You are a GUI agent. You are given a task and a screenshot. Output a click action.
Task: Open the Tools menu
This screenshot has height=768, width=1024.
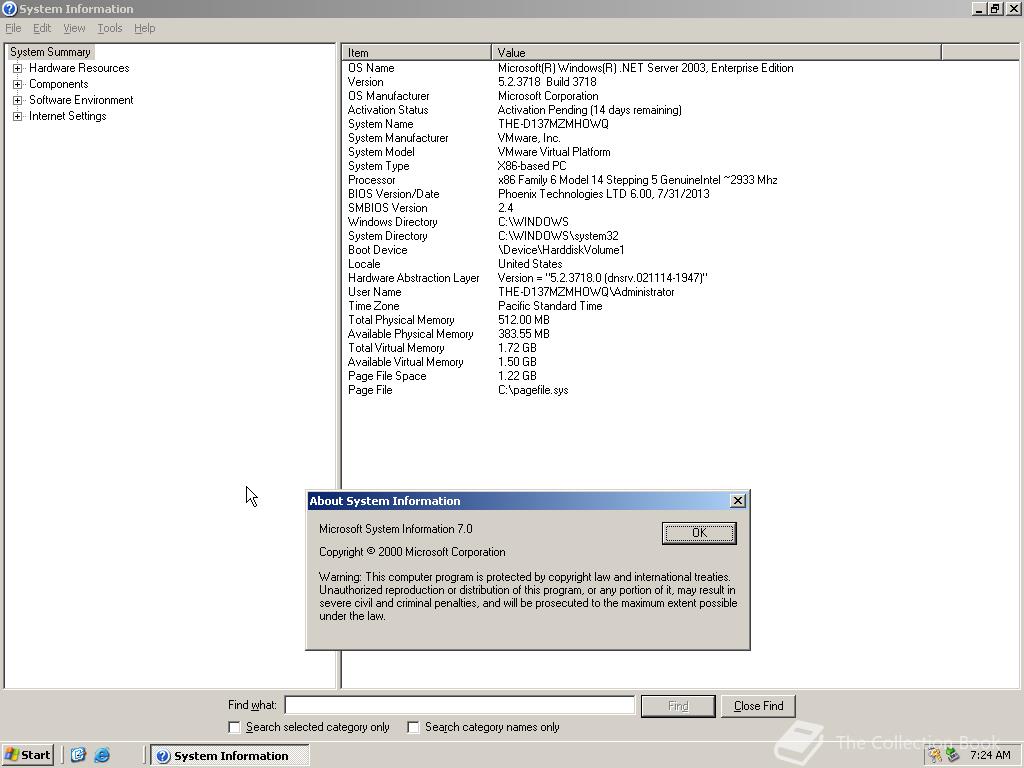click(110, 28)
